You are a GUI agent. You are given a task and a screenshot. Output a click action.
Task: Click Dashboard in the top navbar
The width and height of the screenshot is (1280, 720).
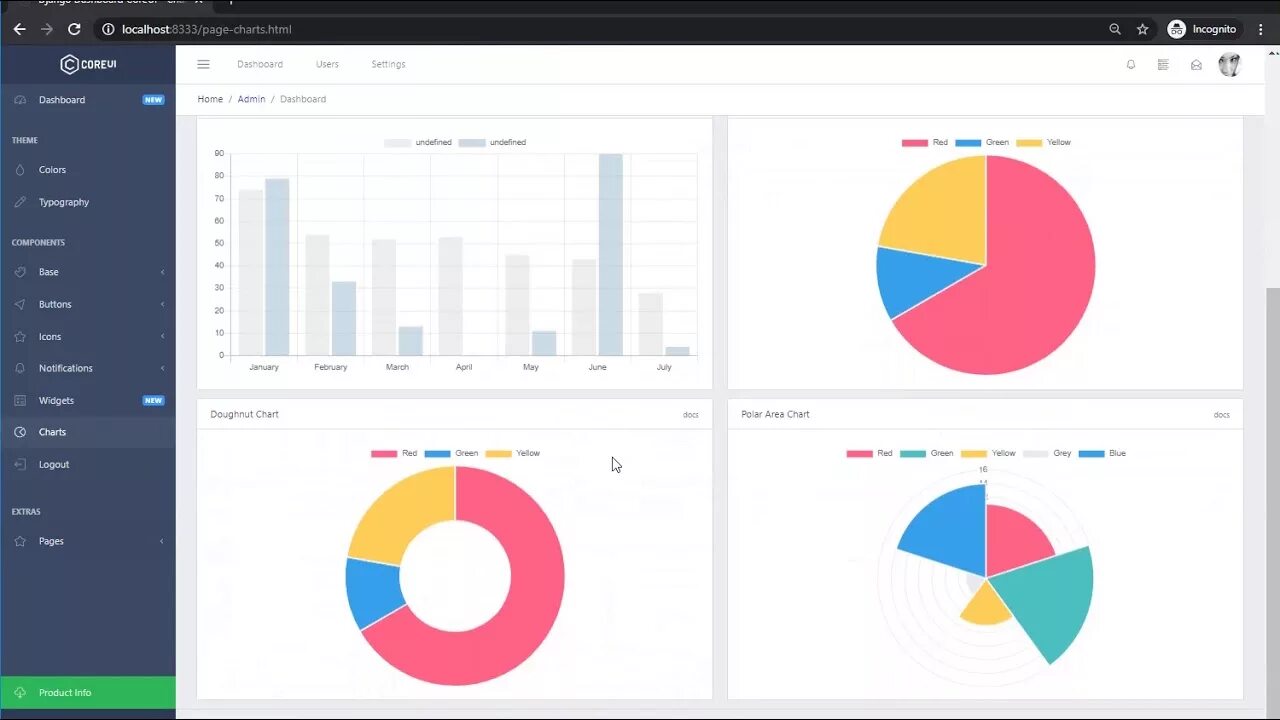tap(260, 64)
